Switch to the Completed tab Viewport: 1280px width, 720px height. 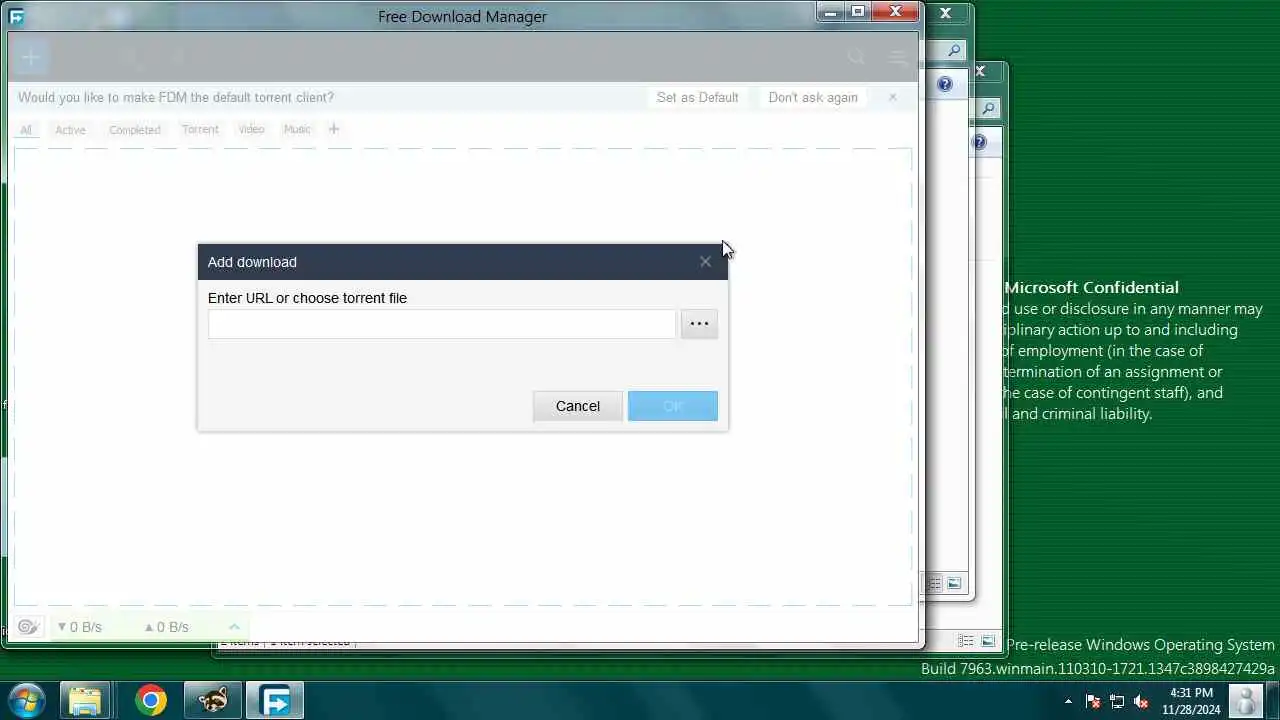tap(135, 129)
